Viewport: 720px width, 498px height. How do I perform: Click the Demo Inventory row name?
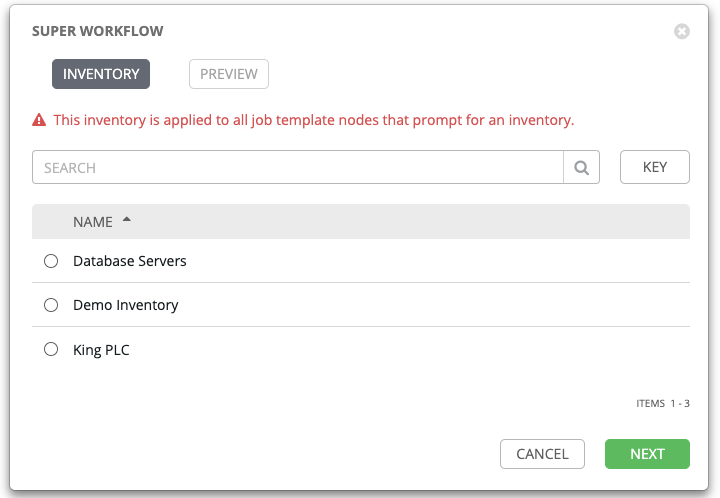126,305
